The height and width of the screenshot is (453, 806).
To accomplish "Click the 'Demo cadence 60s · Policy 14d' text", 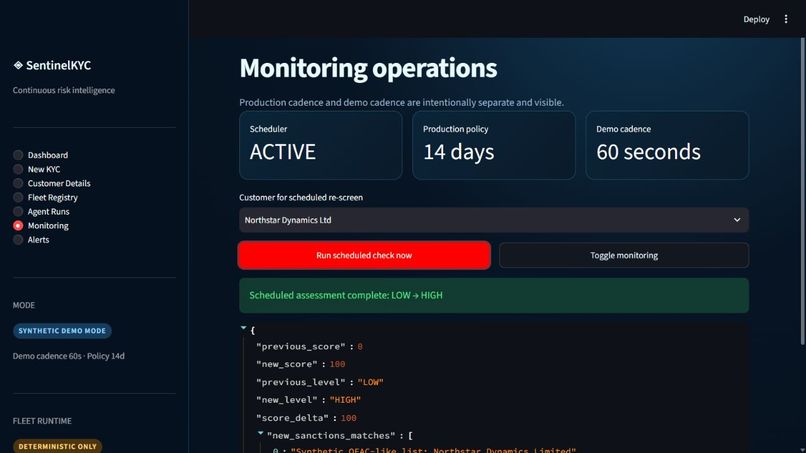I will pyautogui.click(x=68, y=356).
